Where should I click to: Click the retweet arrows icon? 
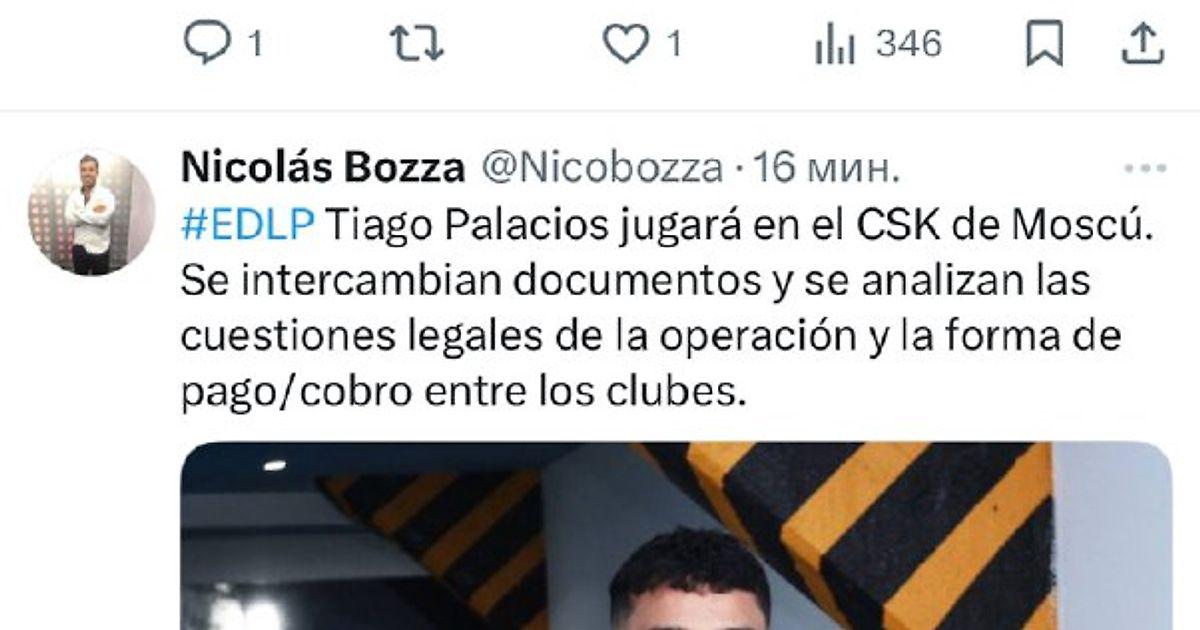(415, 45)
